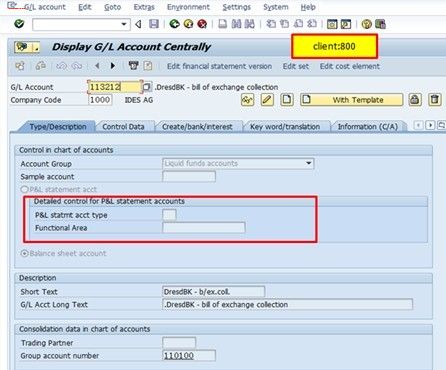This screenshot has width=446, height=370.
Task: Click the Group account number field
Action: [x=189, y=355]
